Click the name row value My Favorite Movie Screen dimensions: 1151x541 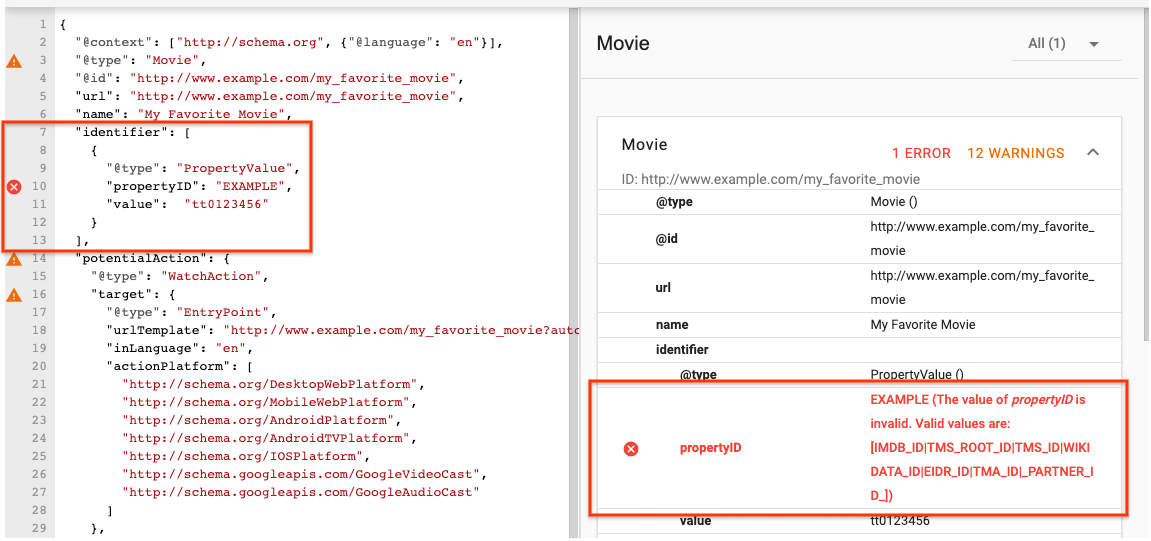pyautogui.click(x=923, y=324)
